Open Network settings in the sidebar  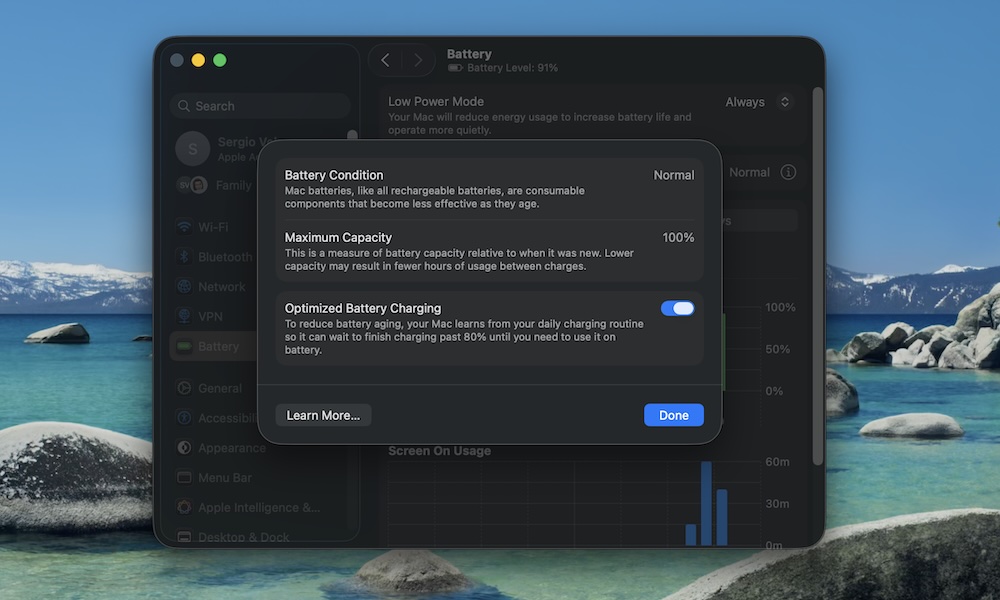click(221, 286)
